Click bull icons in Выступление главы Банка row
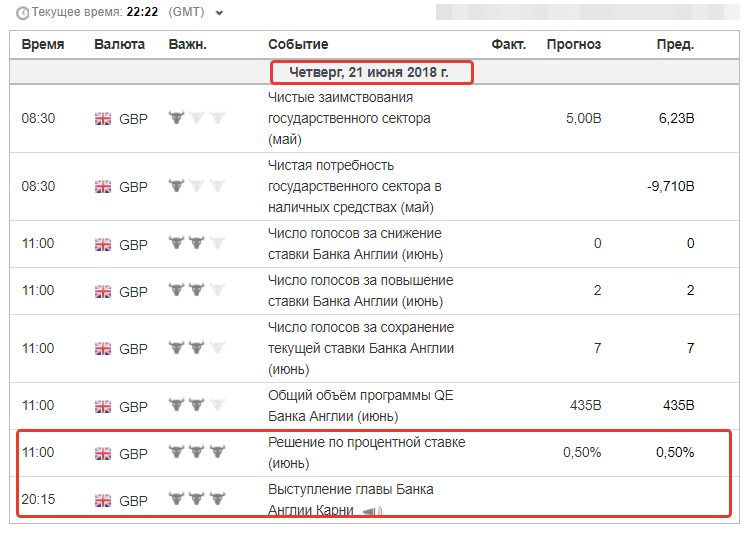The height and width of the screenshot is (534, 753). (197, 499)
